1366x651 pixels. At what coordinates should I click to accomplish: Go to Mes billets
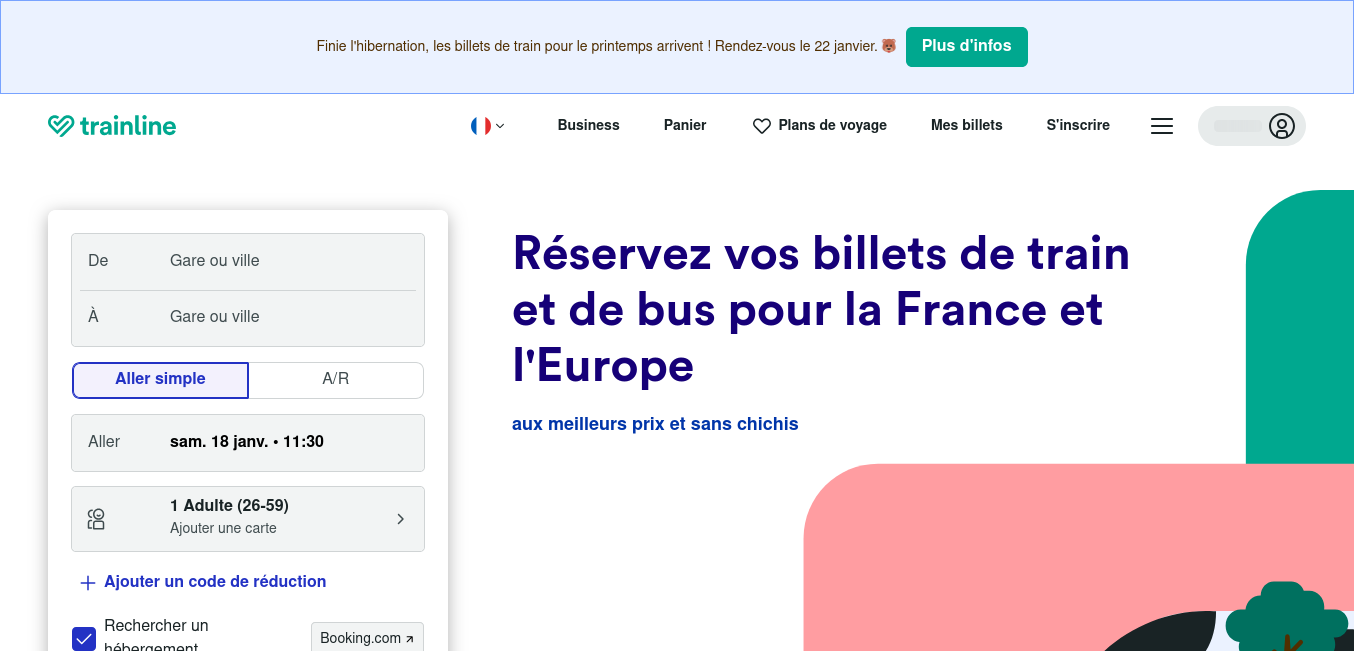click(966, 125)
